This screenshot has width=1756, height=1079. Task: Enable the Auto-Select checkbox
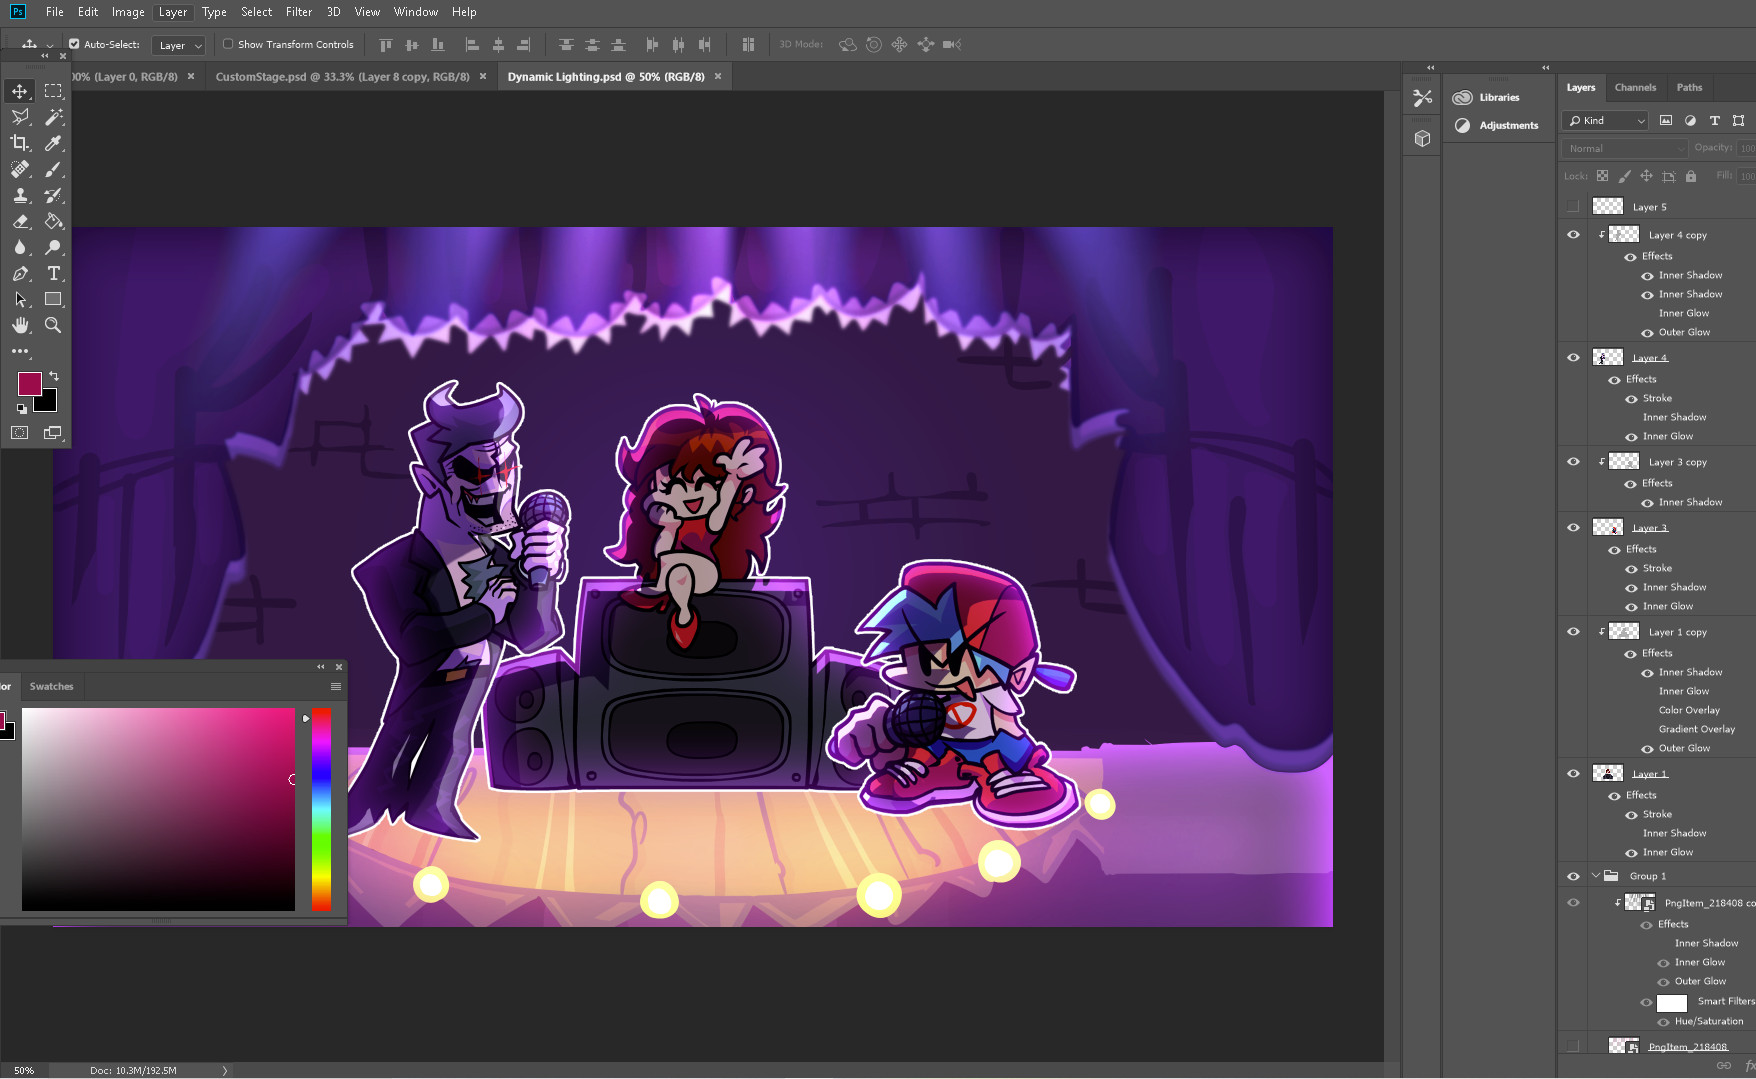click(74, 43)
